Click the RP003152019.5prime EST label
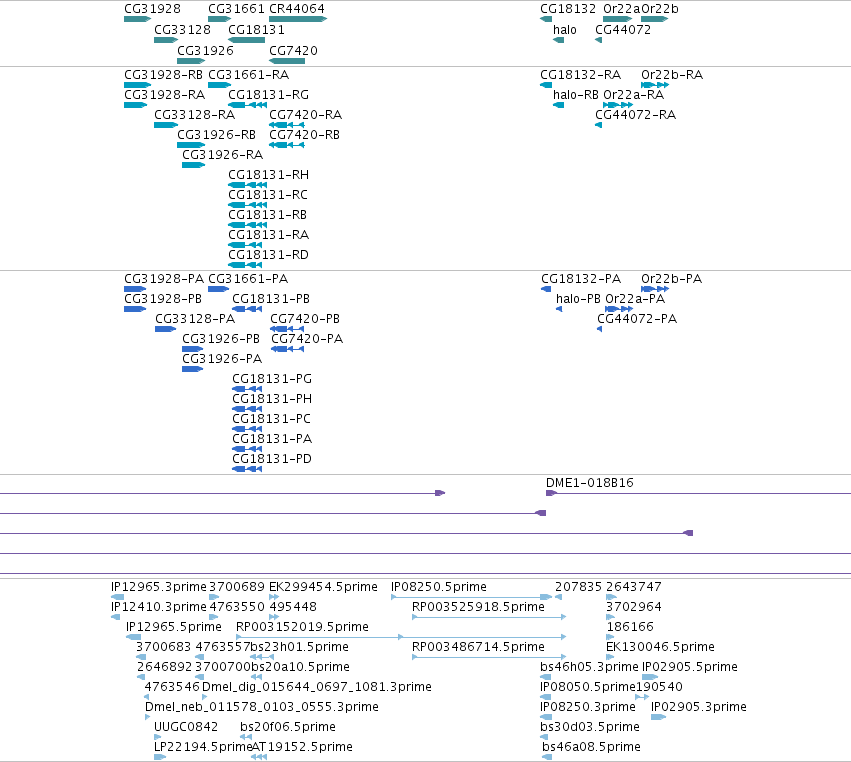This screenshot has height=762, width=851. click(x=302, y=627)
